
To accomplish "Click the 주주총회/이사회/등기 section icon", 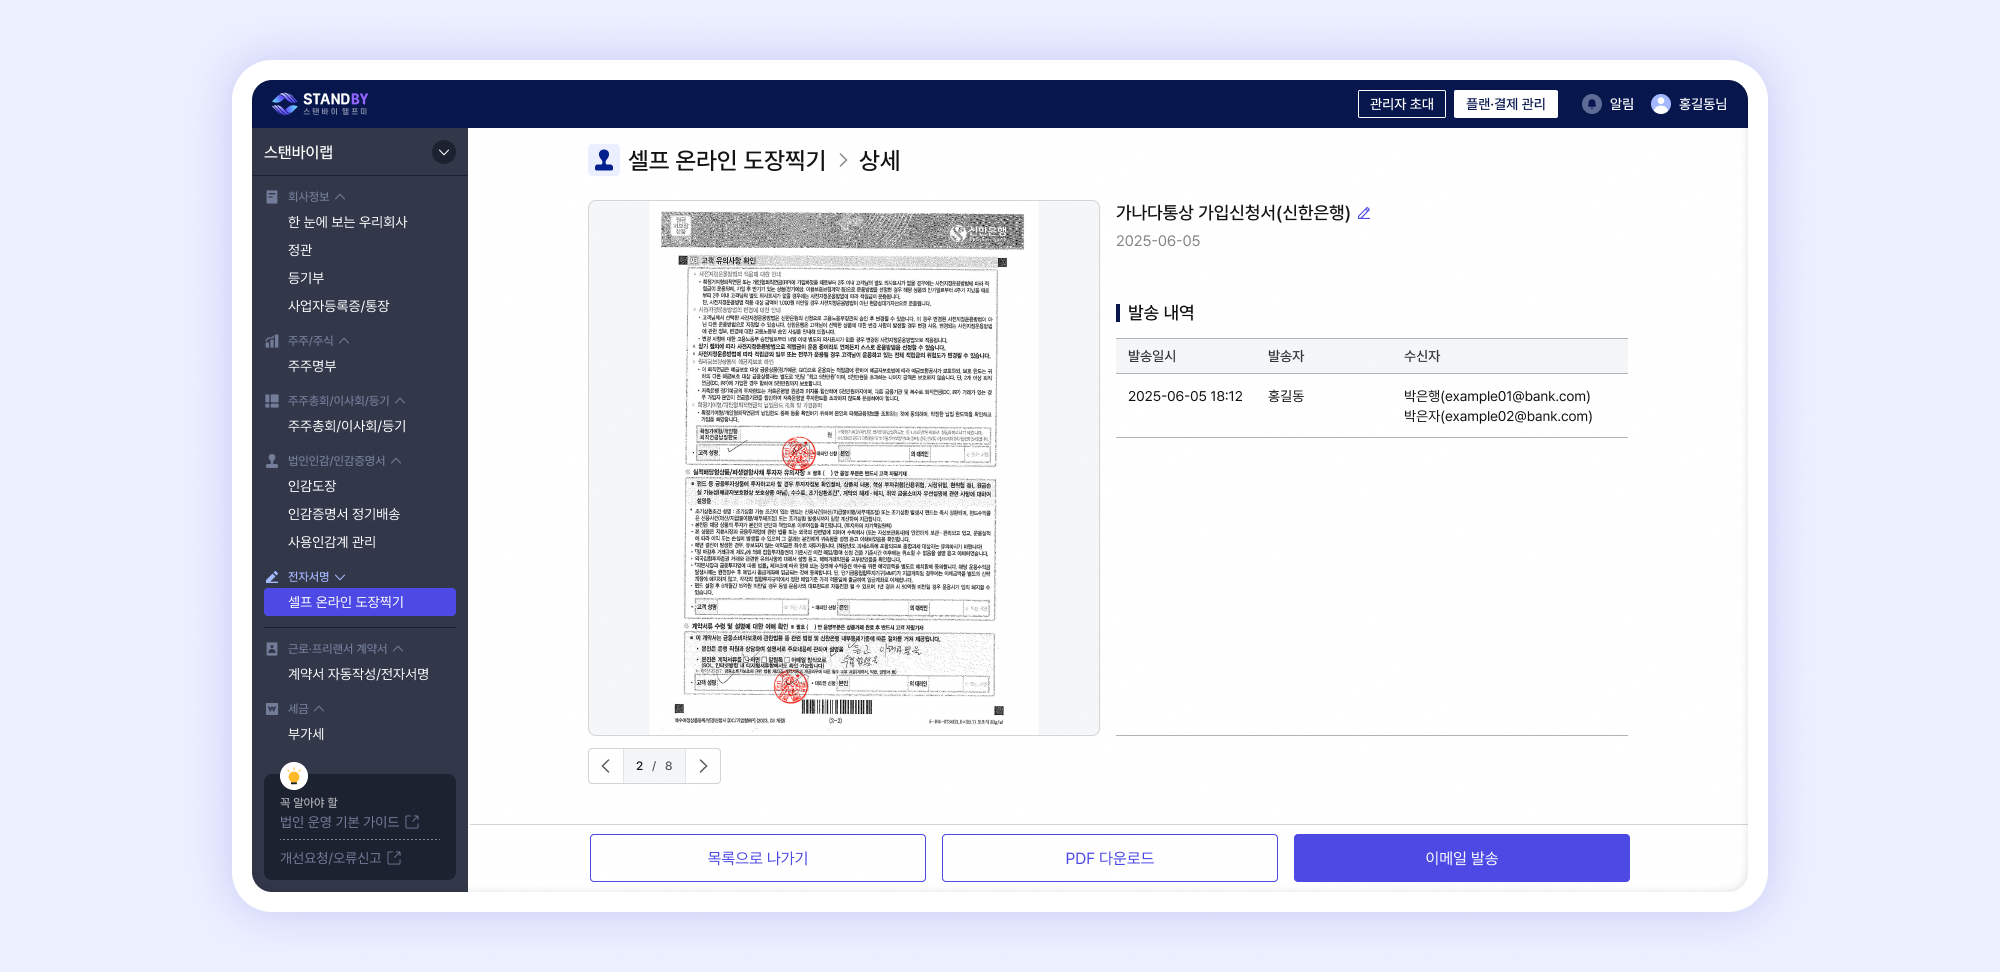I will (x=272, y=401).
